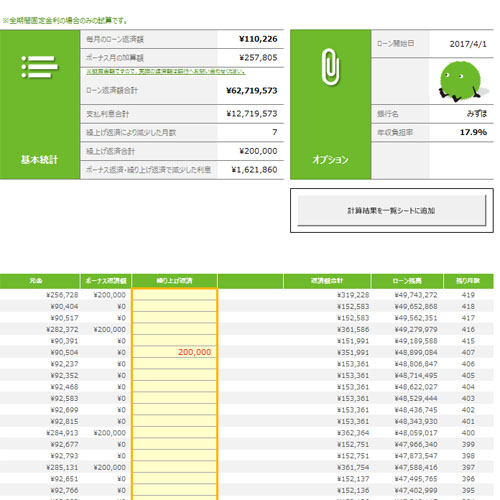Click the ローン残高 column header
Screen dimensions: 500x500
point(407,281)
